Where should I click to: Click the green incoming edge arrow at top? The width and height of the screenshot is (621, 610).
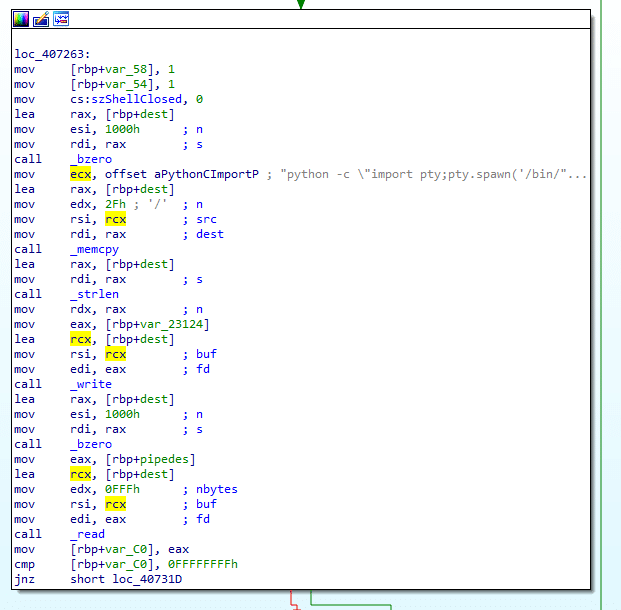[301, 4]
